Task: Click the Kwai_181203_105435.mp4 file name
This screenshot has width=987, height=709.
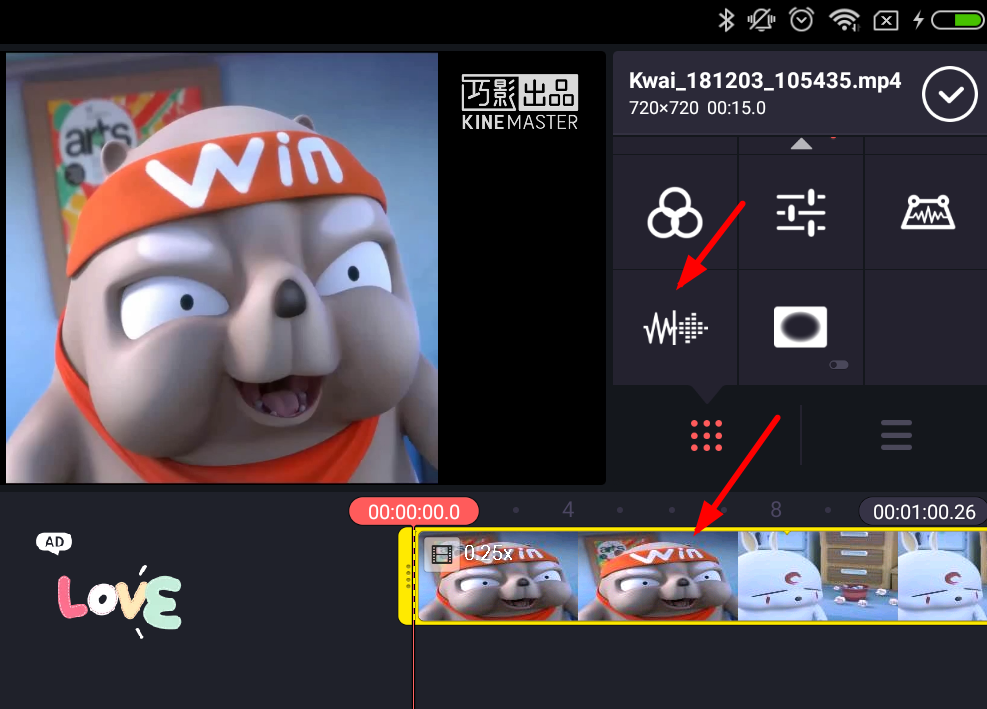Action: 765,81
